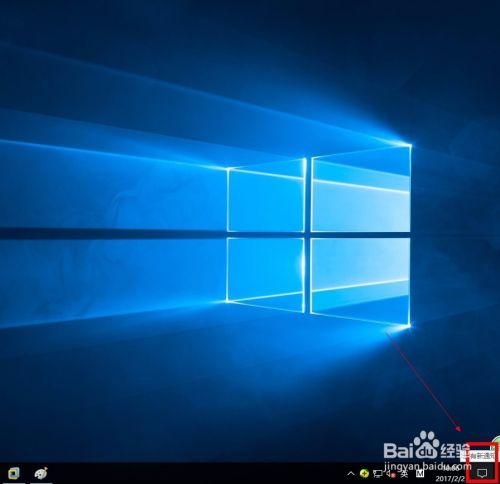Open the colorful square app in taskbar
The height and width of the screenshot is (484, 500).
(x=13, y=473)
